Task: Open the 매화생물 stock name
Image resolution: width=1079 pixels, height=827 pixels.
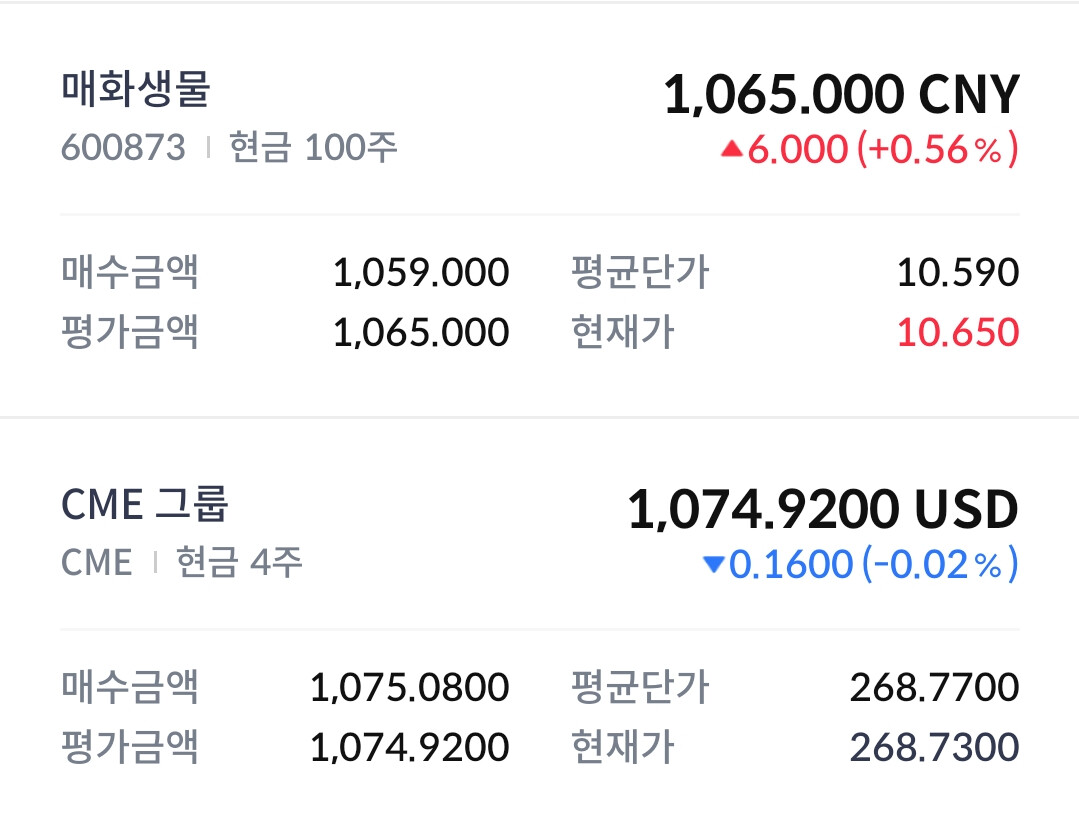Action: tap(136, 90)
